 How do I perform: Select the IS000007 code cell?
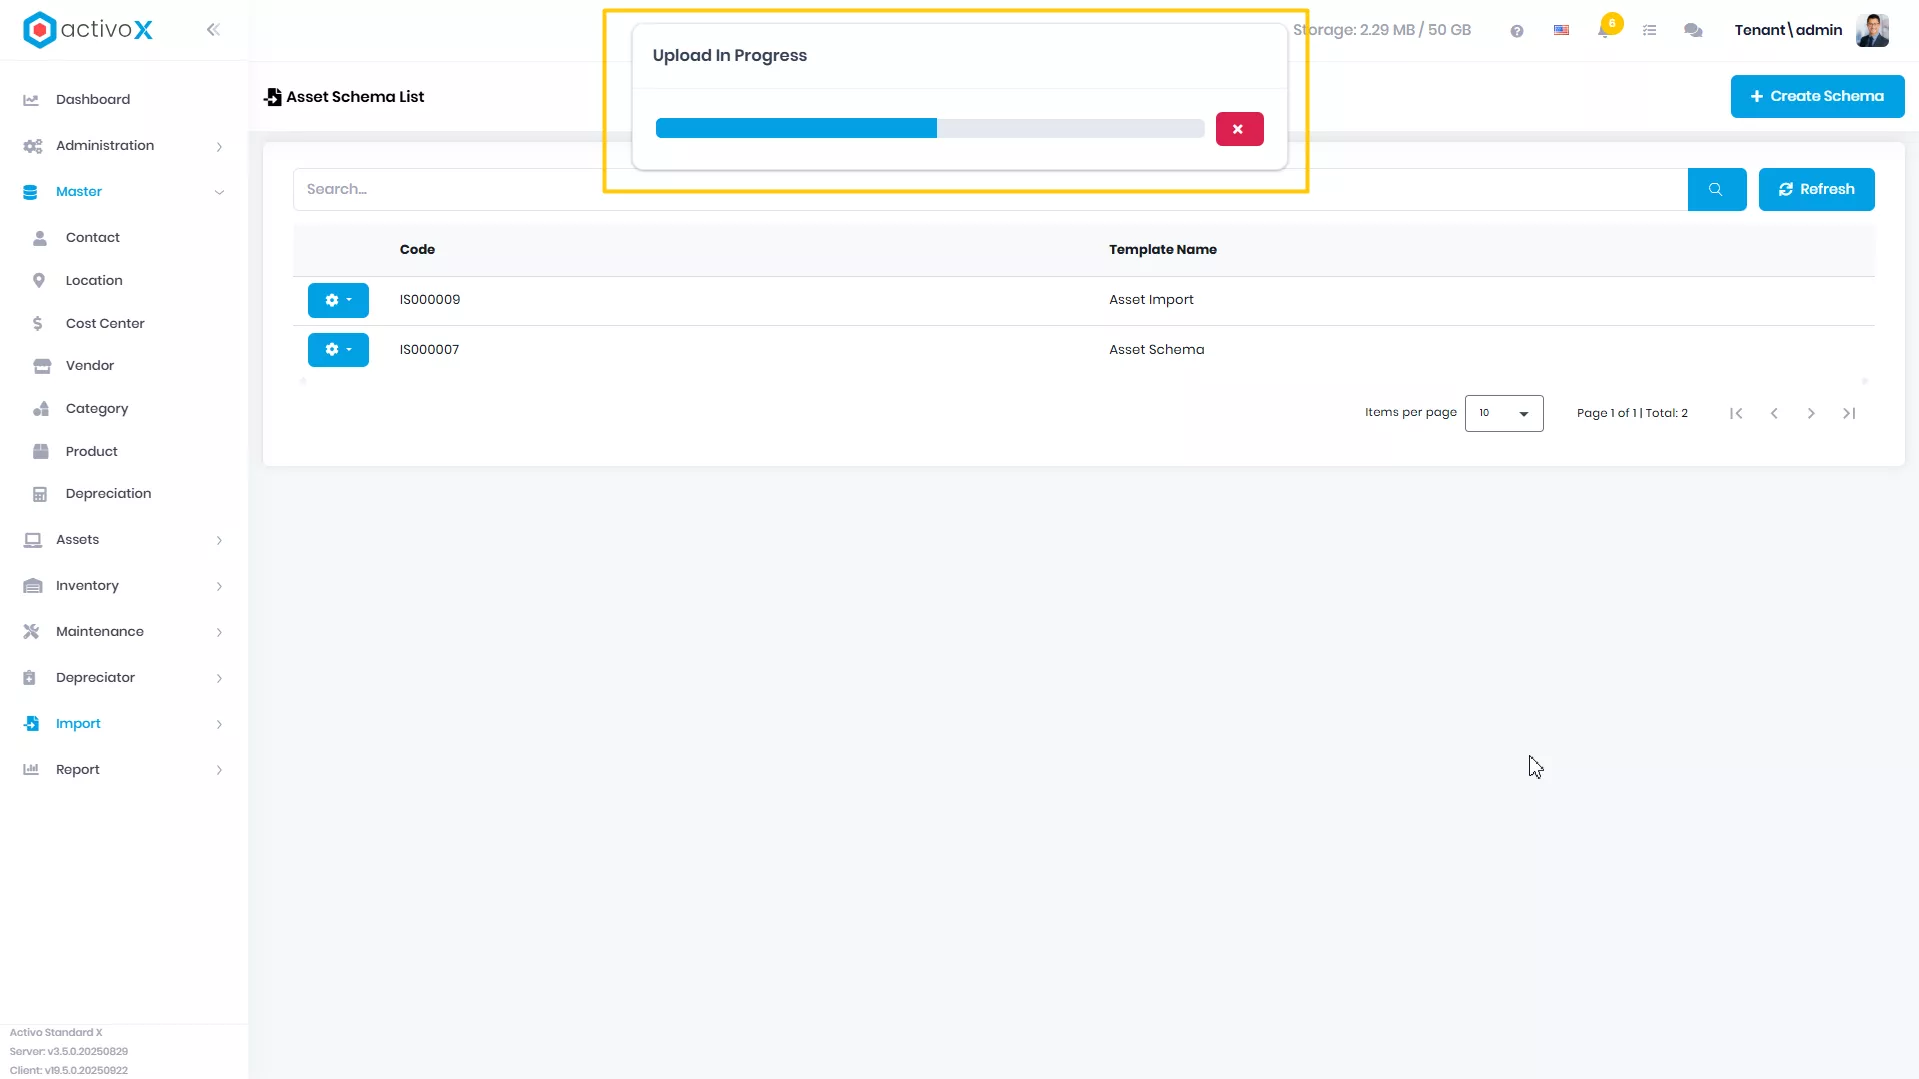[429, 349]
